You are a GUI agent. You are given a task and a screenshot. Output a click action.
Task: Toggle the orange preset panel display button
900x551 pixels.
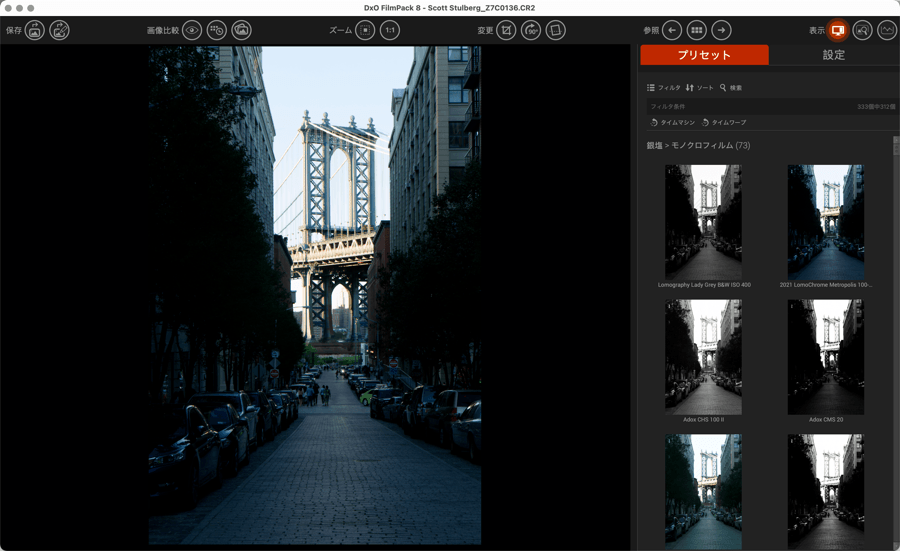coord(838,31)
